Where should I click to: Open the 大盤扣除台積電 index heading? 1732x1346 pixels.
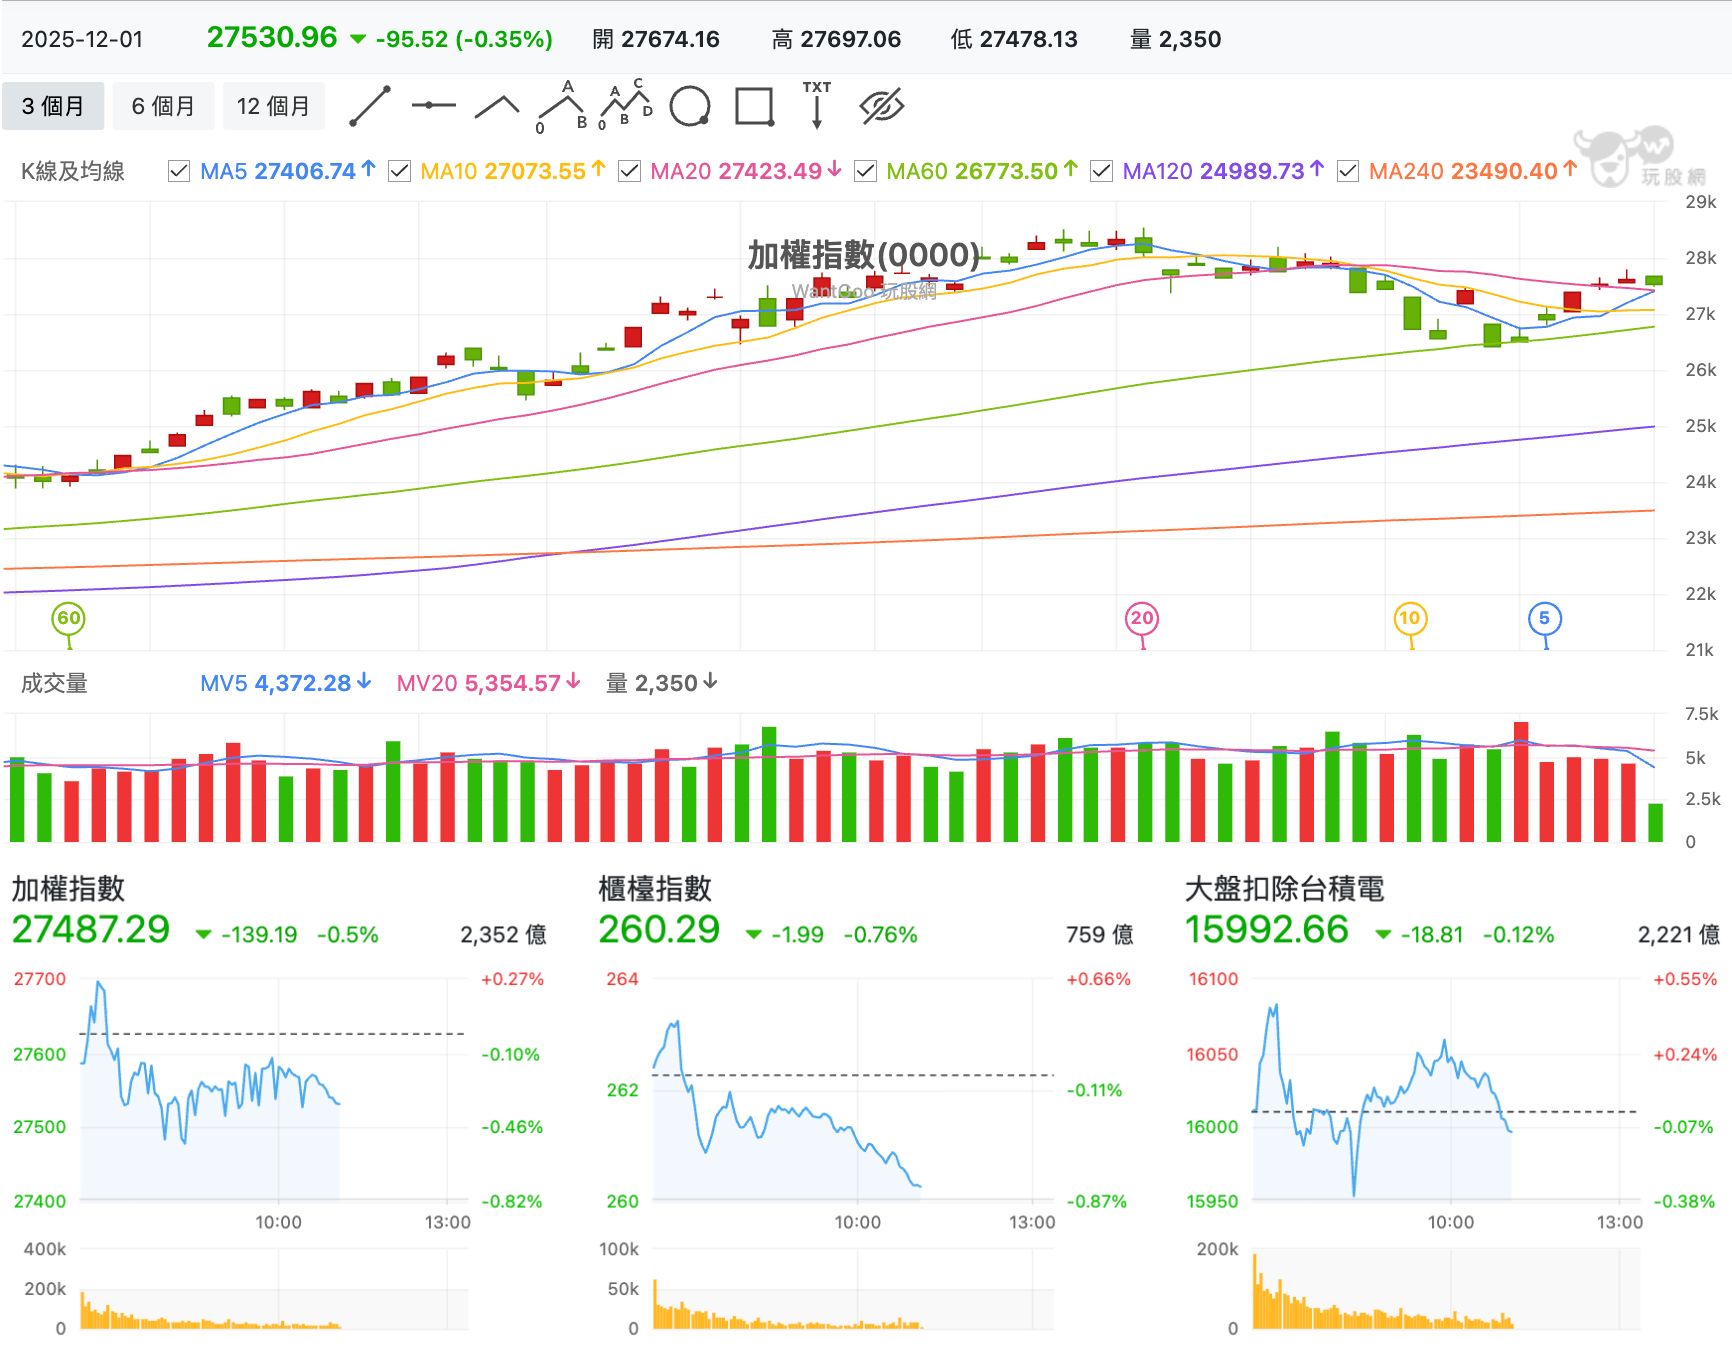1284,888
